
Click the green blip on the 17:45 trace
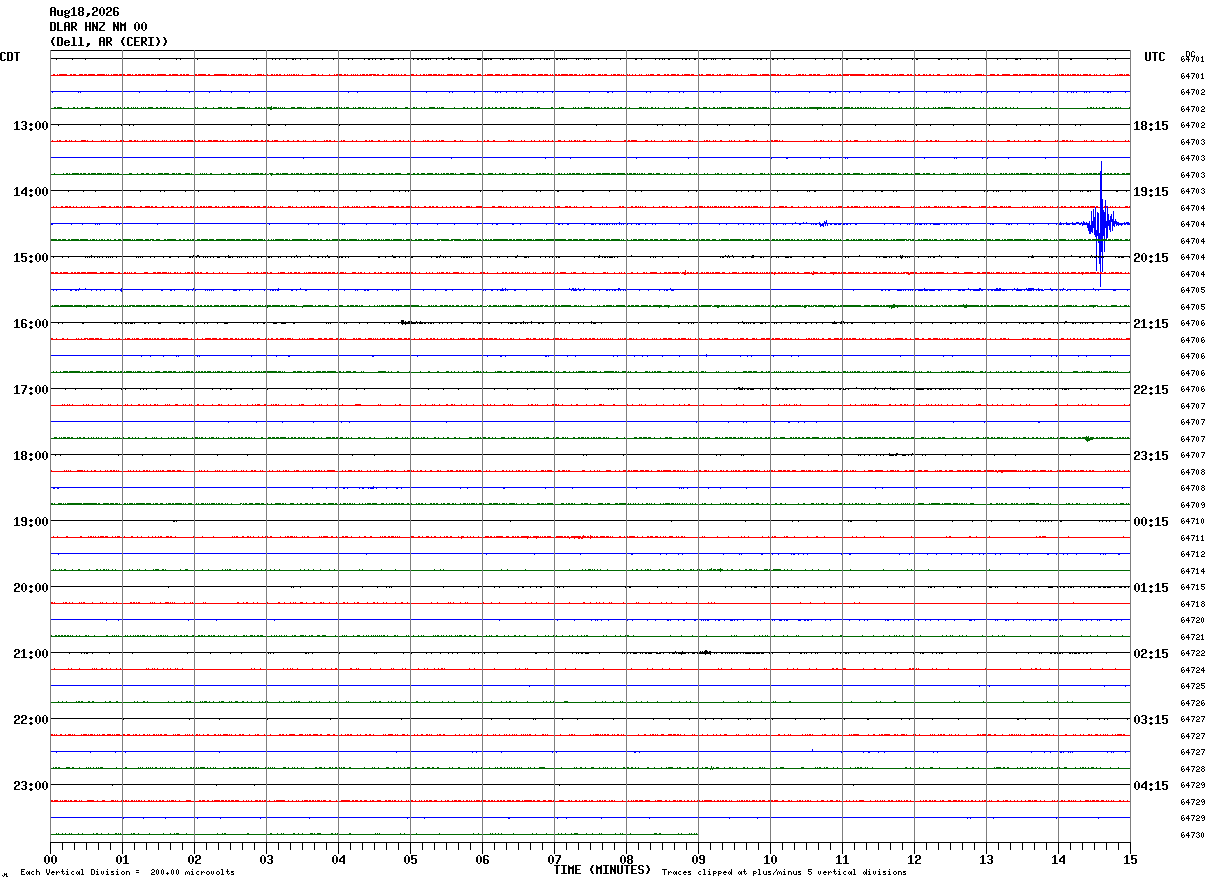click(1088, 438)
